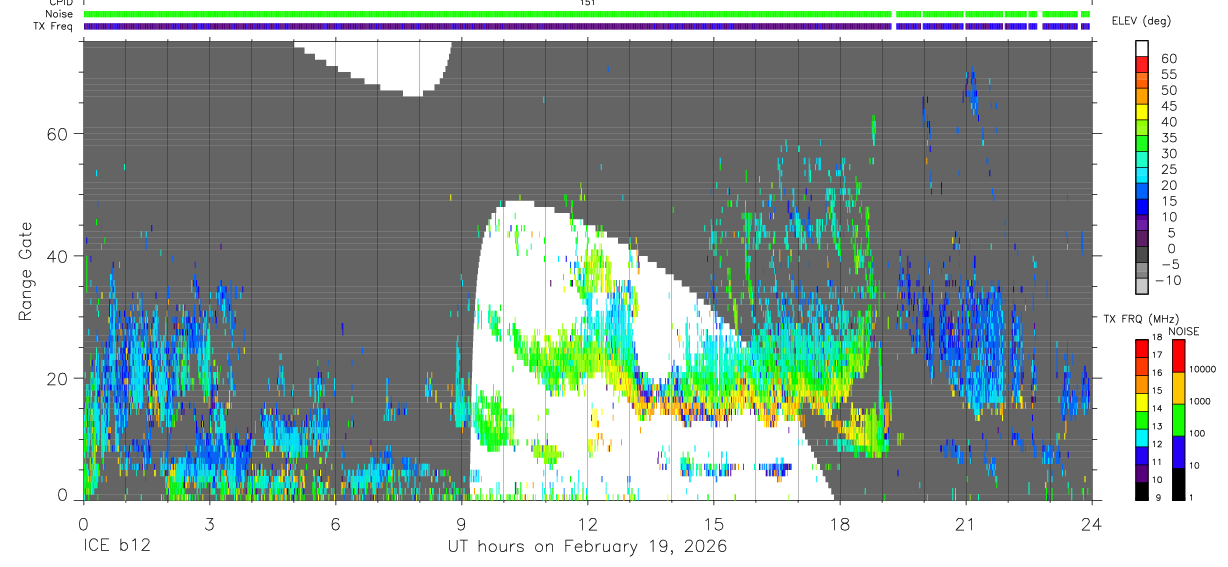Click the blue TX Freq strip above the plot
1228x567 pixels.
click(x=587, y=26)
